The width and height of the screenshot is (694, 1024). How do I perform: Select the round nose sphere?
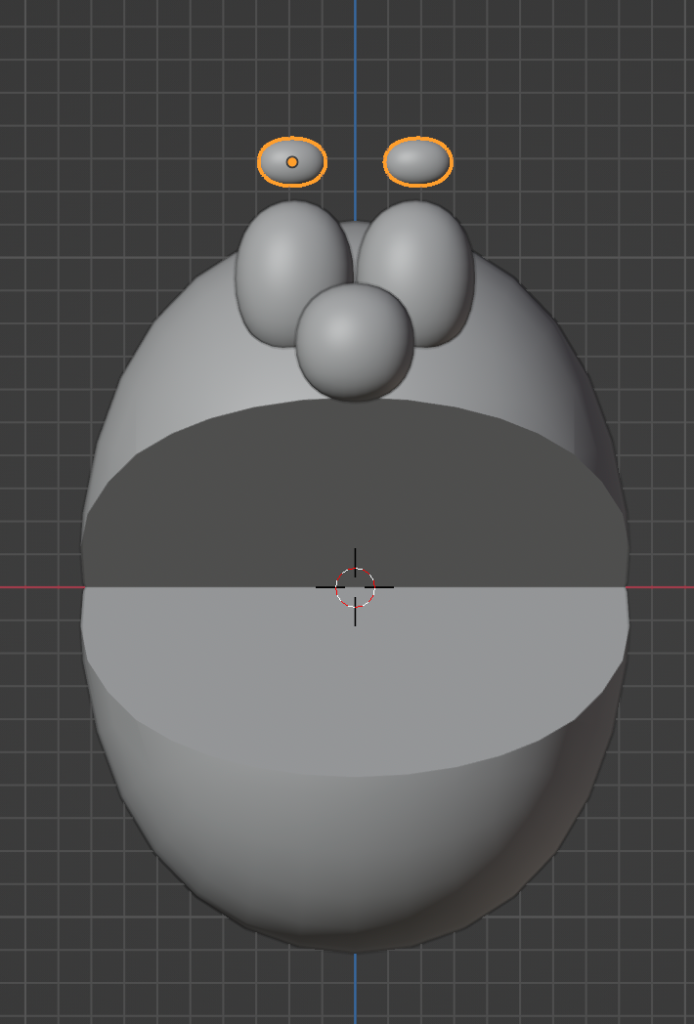354,340
